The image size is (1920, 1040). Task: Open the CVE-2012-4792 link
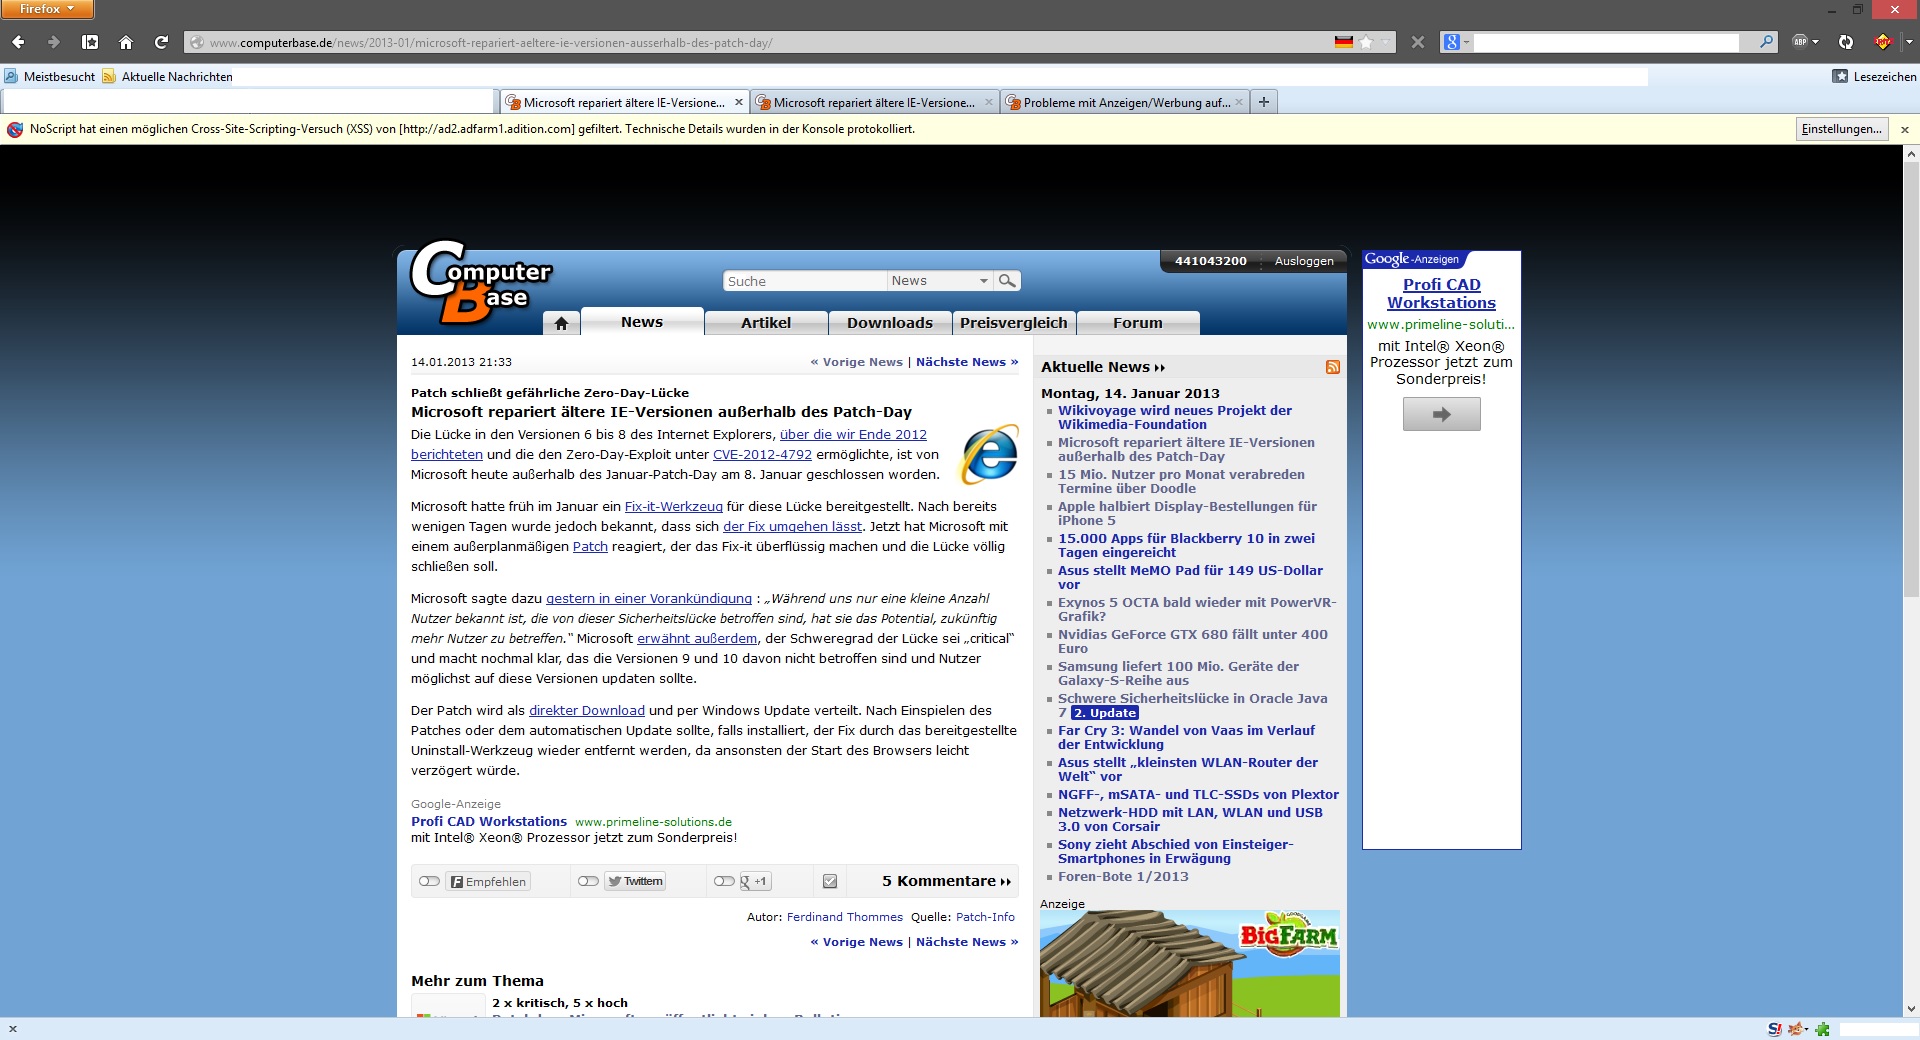[x=762, y=455]
